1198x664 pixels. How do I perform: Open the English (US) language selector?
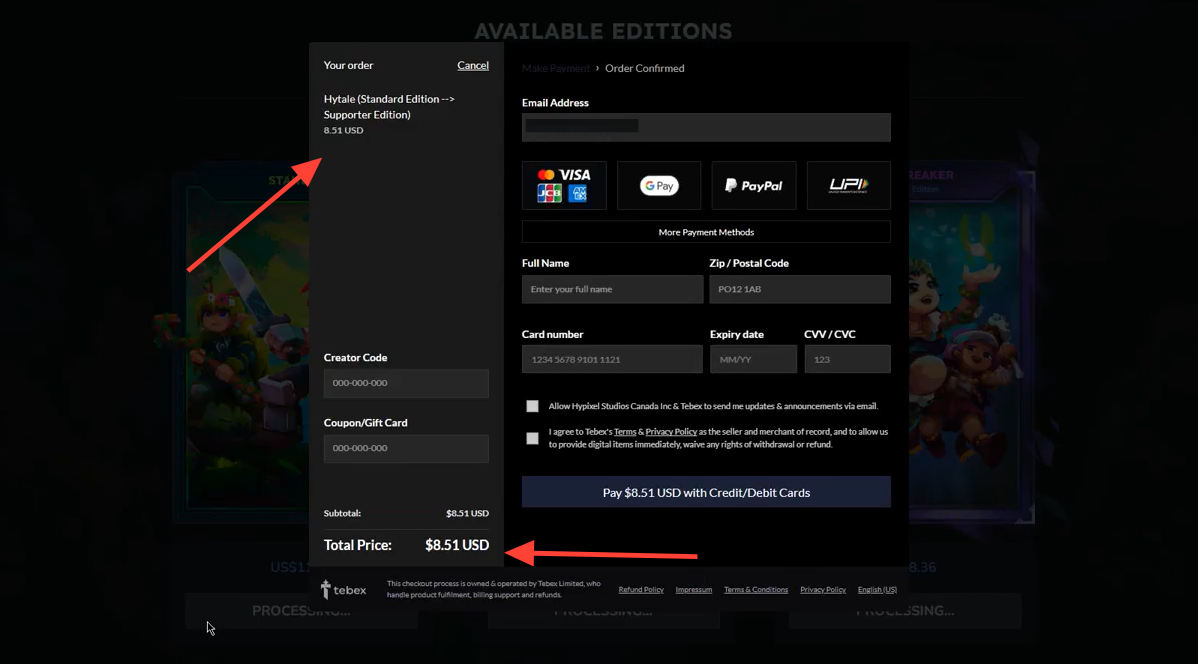[877, 590]
